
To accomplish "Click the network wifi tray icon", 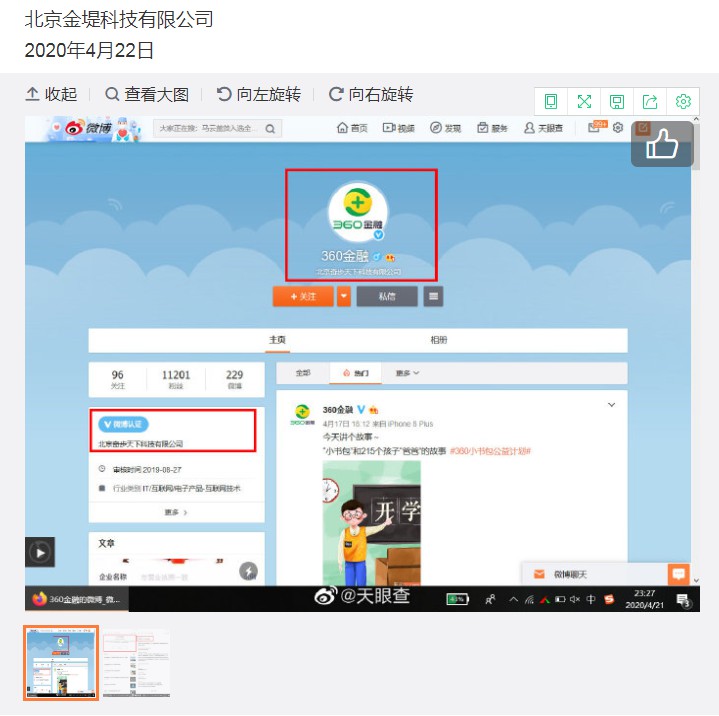I will 530,599.
